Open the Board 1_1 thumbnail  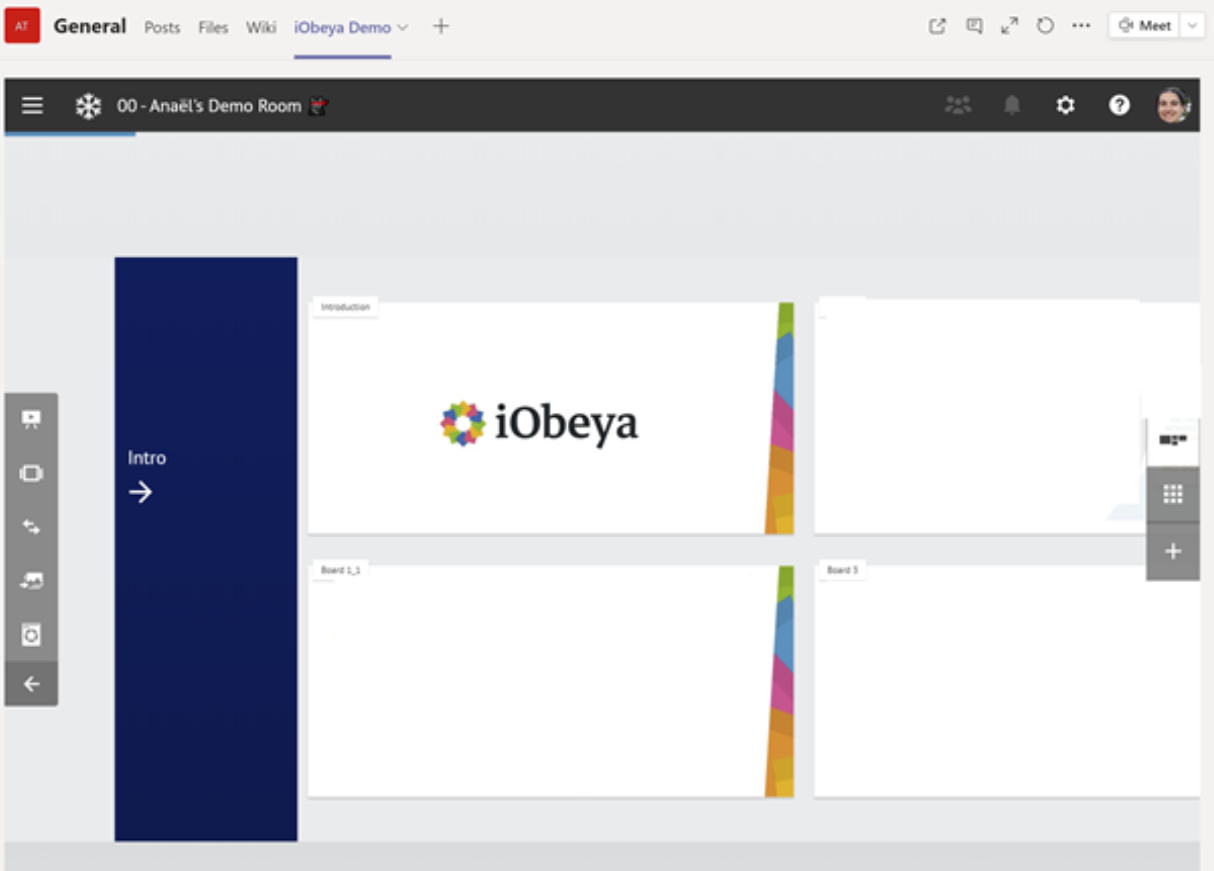click(x=550, y=680)
